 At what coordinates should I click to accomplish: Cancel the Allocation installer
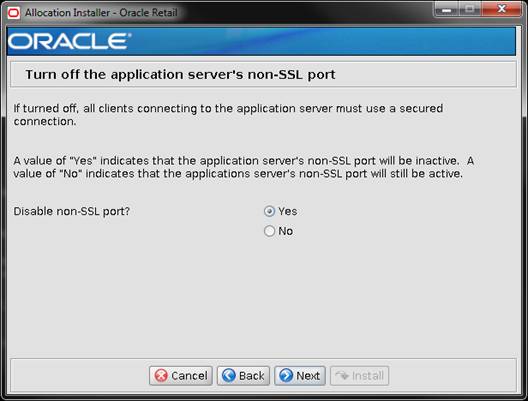(x=181, y=376)
